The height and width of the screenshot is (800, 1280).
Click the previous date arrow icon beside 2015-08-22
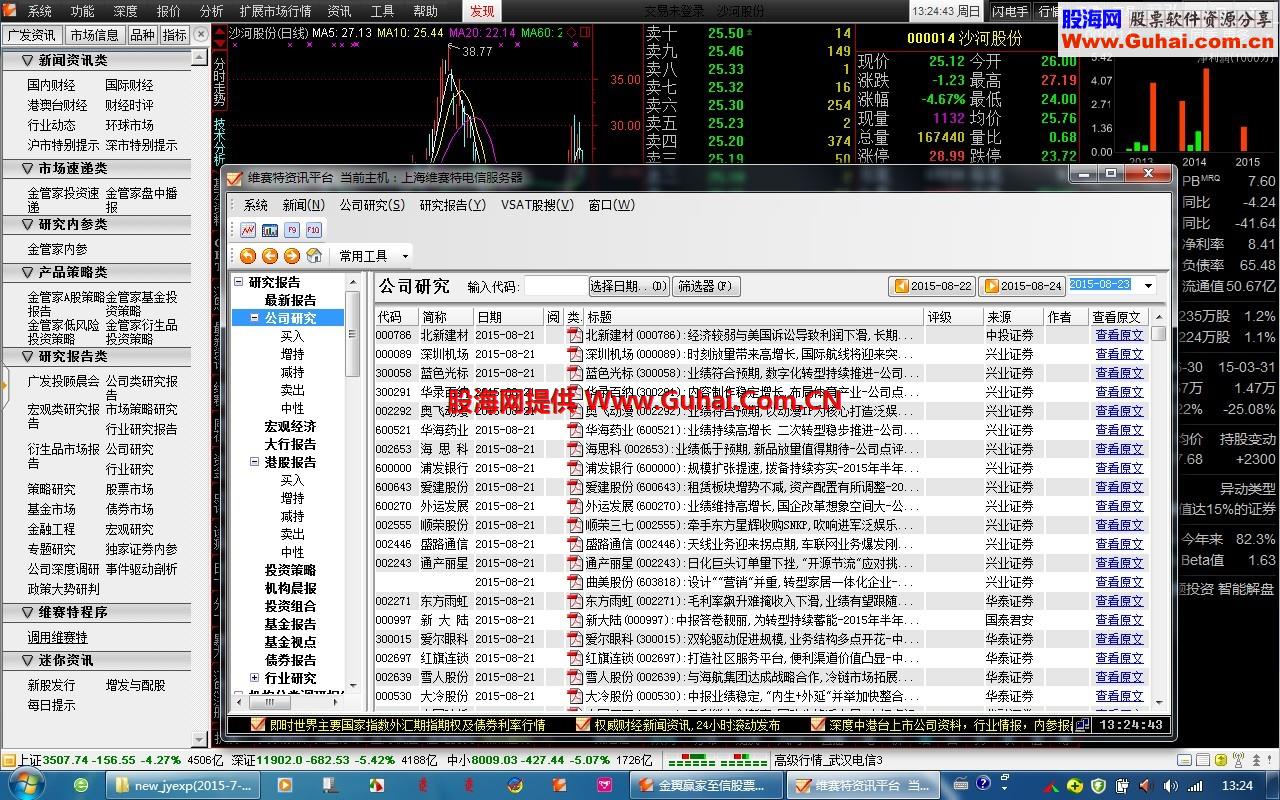point(901,286)
